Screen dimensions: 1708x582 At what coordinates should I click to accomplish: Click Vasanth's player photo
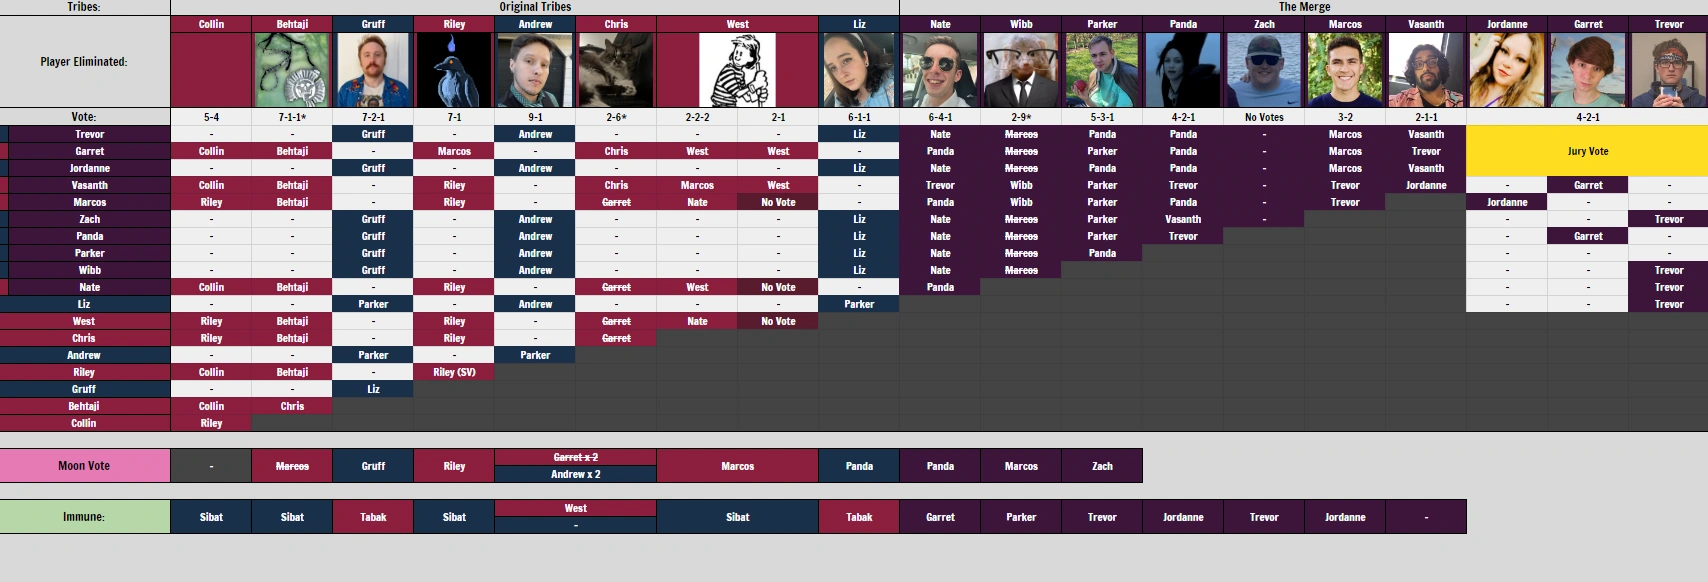tap(1426, 70)
